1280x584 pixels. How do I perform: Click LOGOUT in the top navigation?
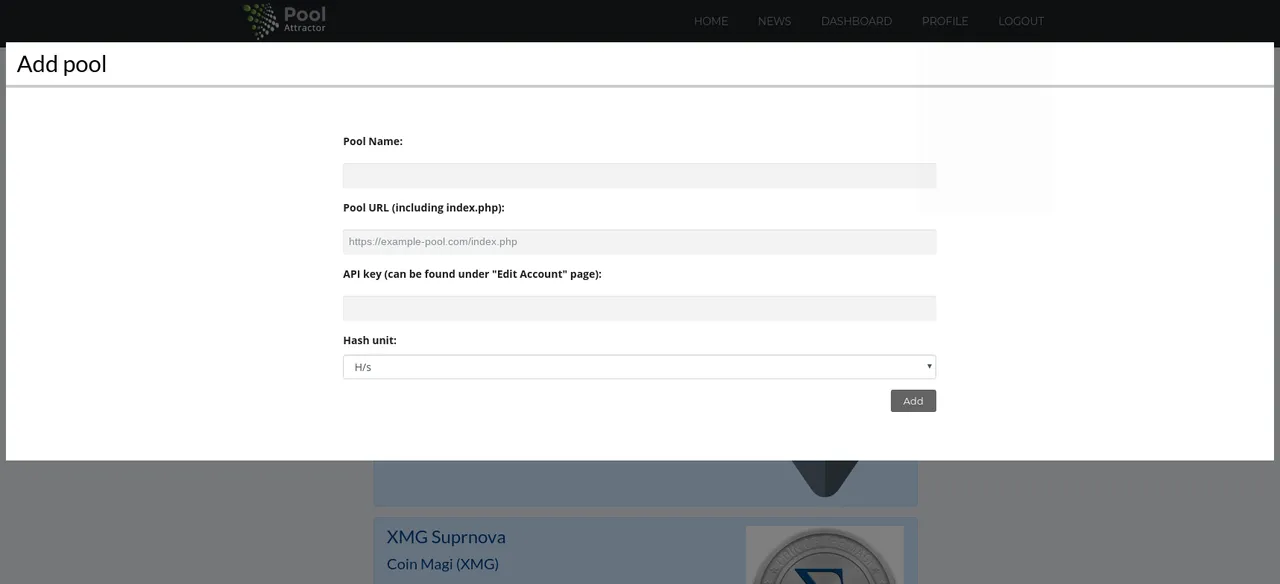pos(1021,21)
